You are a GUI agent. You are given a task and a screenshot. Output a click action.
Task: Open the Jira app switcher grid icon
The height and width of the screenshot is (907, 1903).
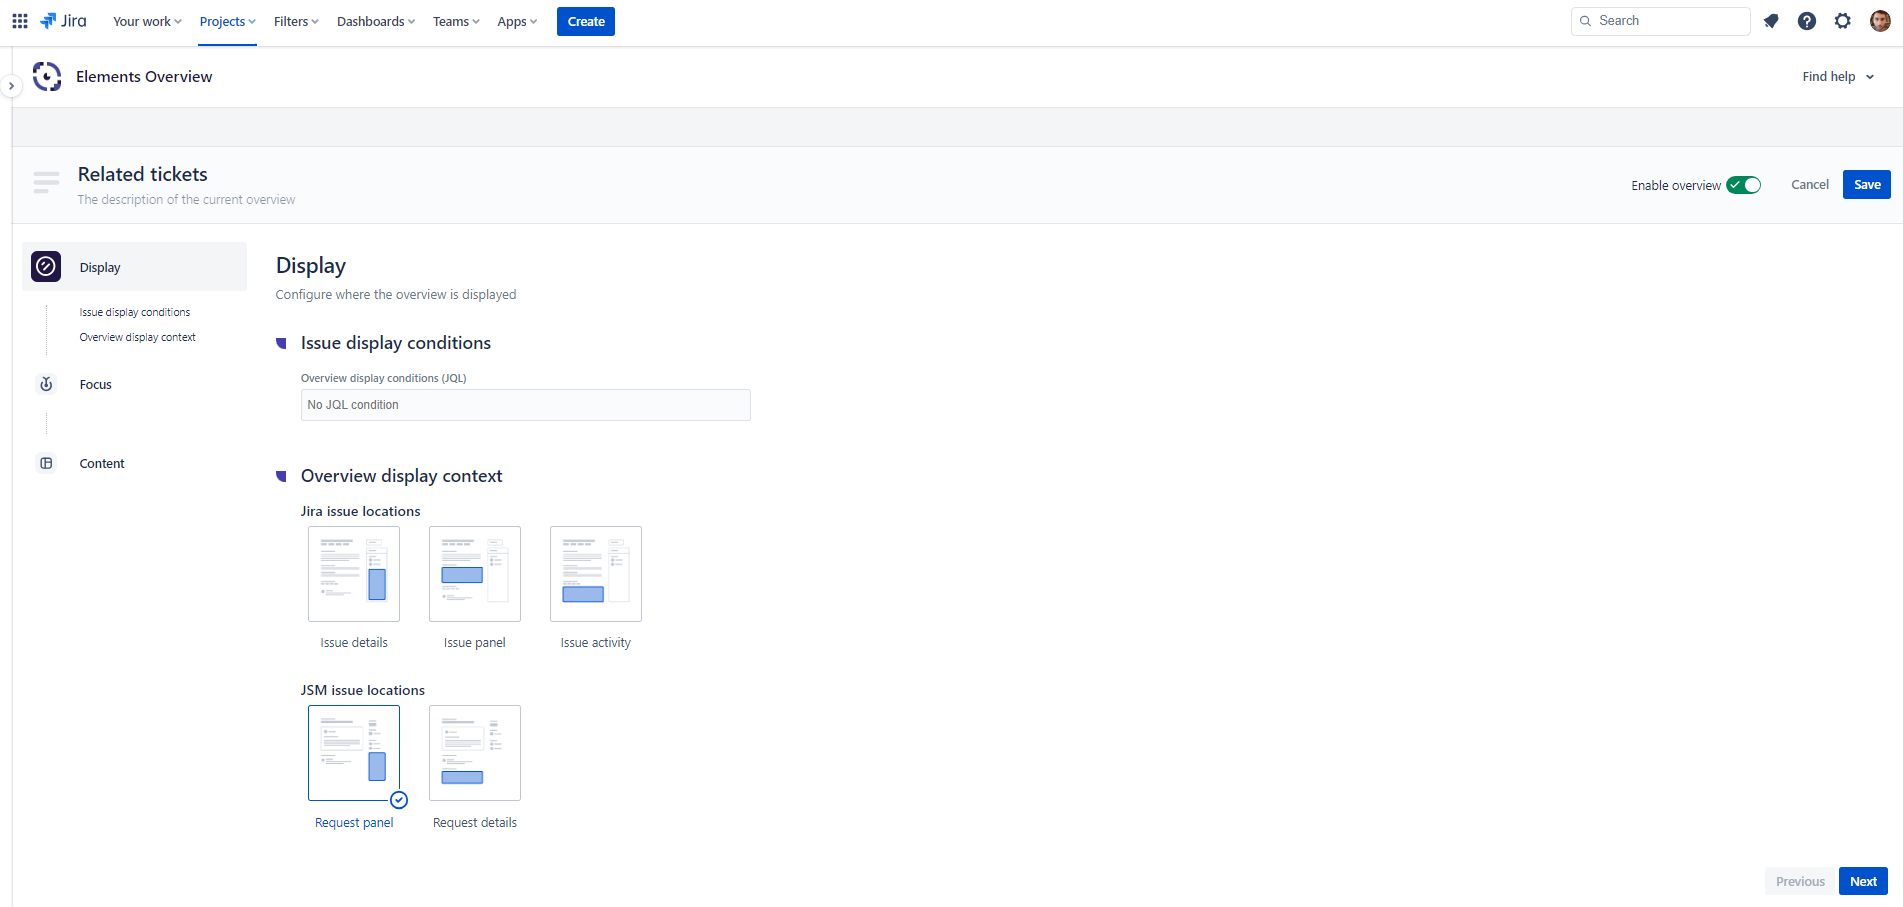[20, 21]
